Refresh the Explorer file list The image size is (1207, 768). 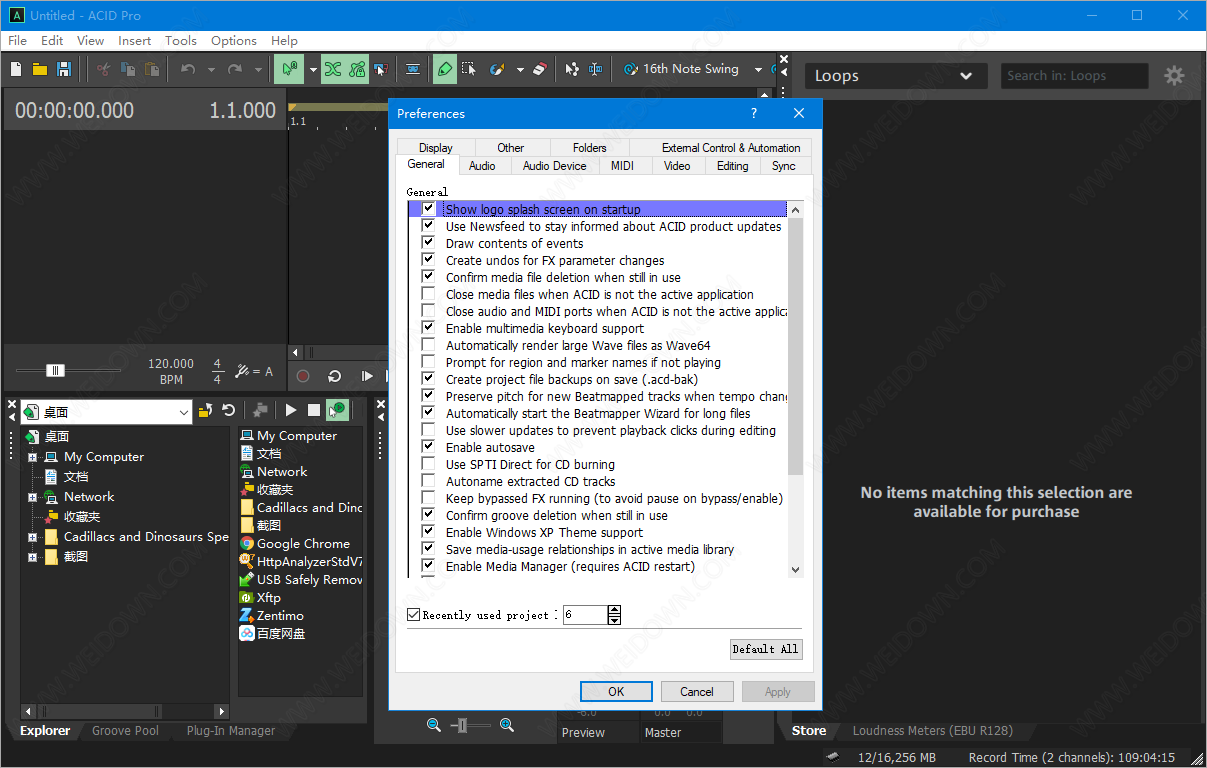[x=229, y=410]
